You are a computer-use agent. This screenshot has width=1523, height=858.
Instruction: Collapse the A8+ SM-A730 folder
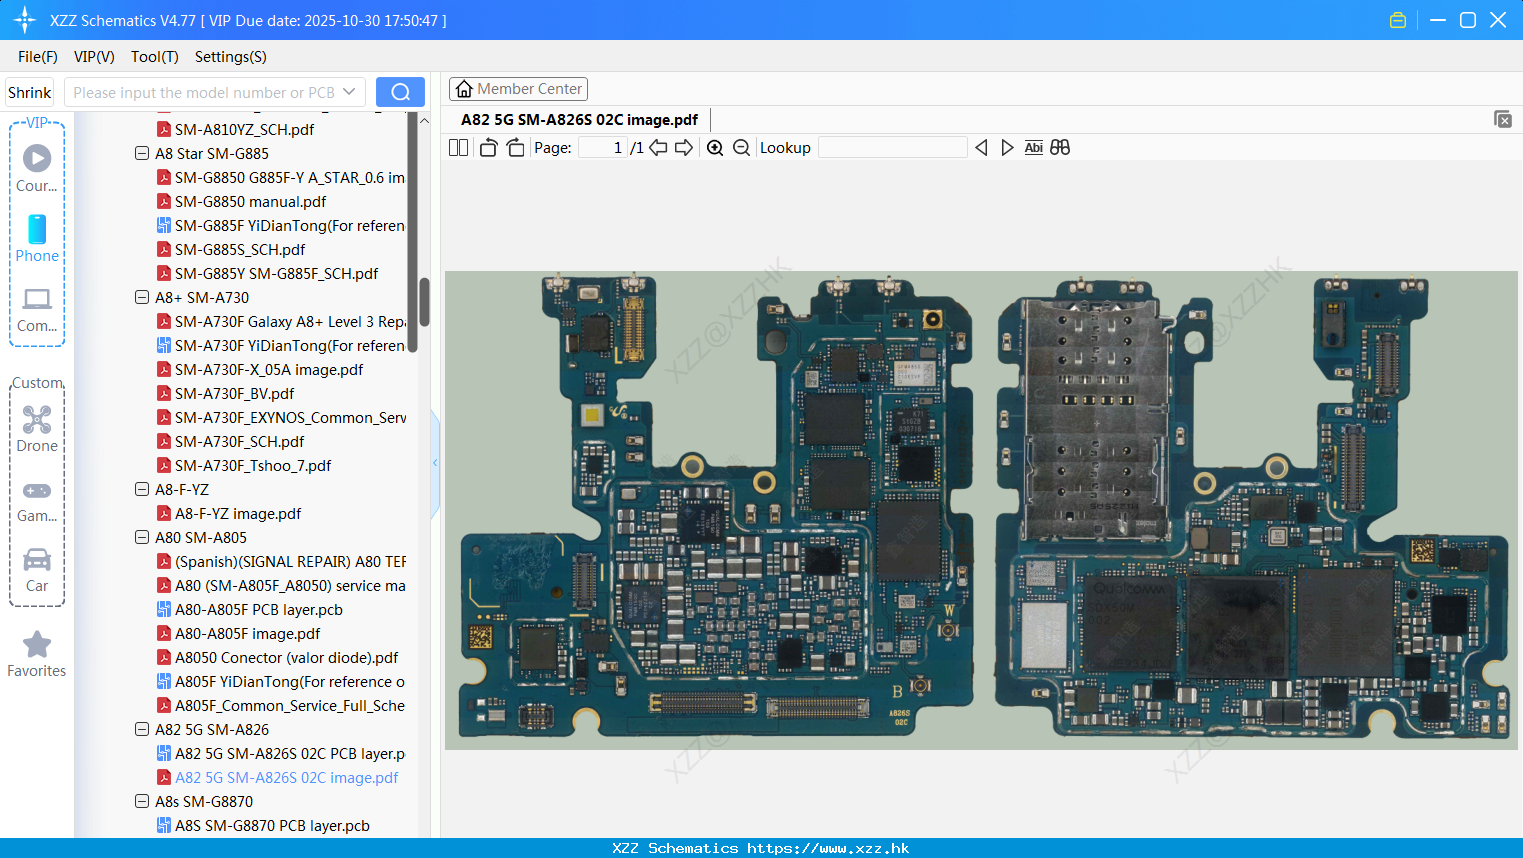(142, 297)
